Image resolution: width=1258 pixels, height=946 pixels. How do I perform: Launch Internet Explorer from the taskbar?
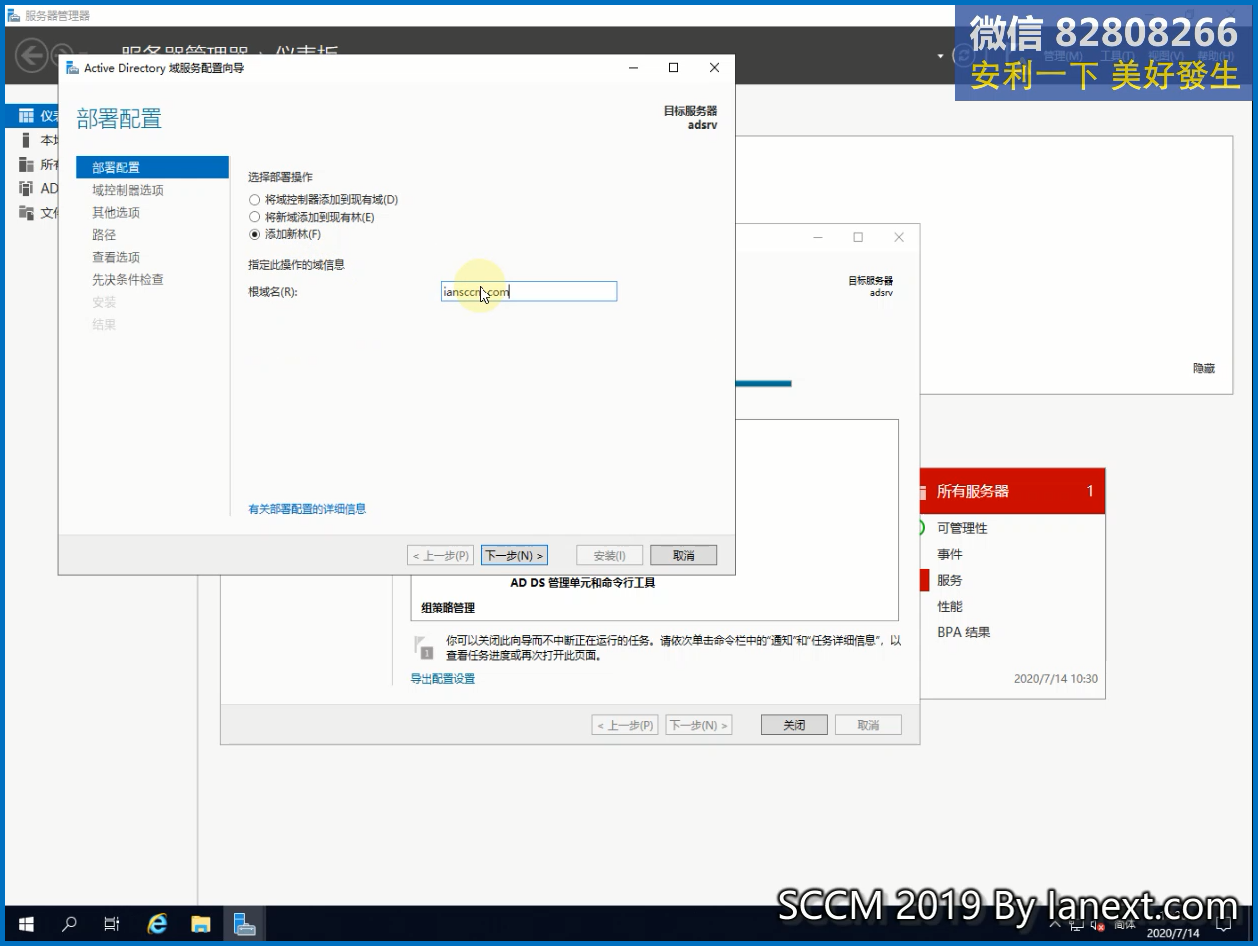(157, 924)
